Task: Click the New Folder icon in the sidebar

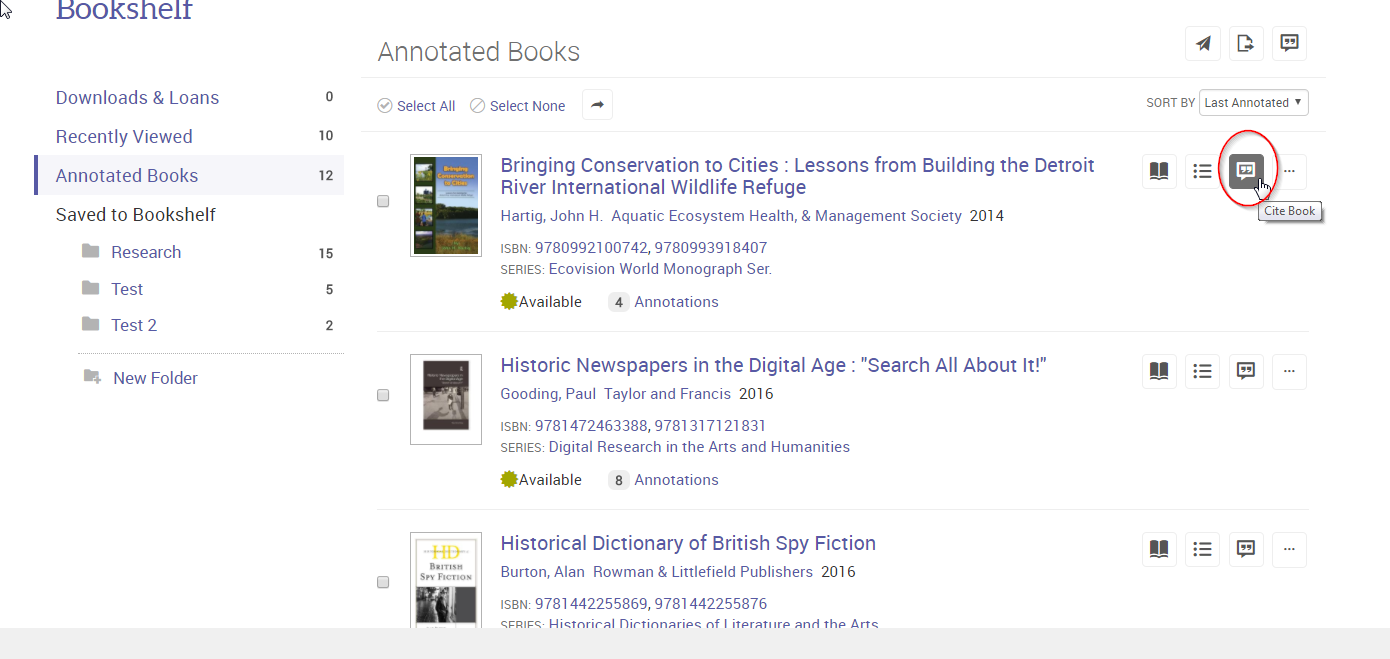Action: 91,377
